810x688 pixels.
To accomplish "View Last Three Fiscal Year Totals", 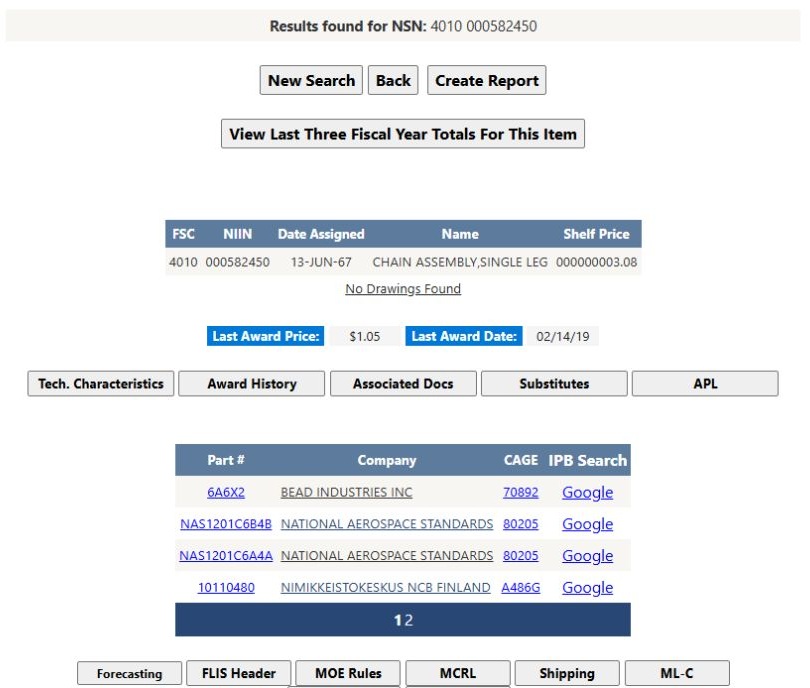I will (x=403, y=134).
